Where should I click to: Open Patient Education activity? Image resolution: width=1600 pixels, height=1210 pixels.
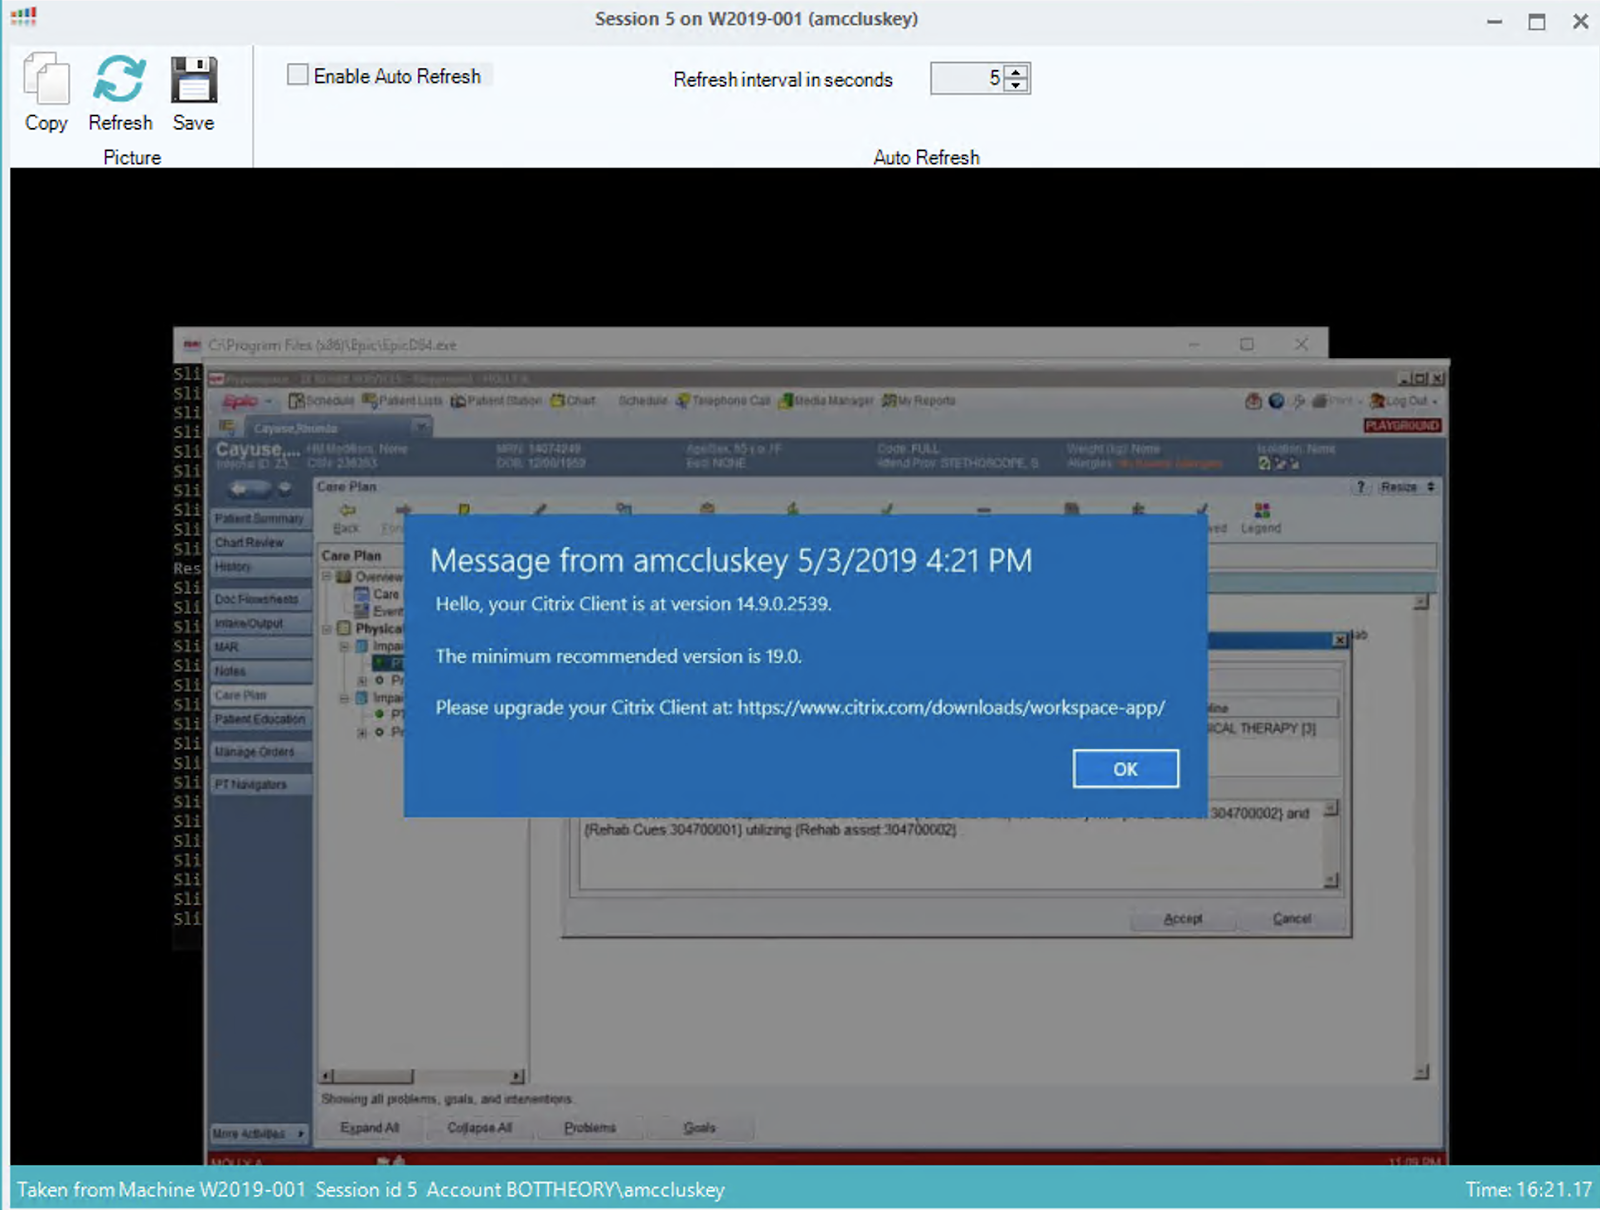[260, 719]
